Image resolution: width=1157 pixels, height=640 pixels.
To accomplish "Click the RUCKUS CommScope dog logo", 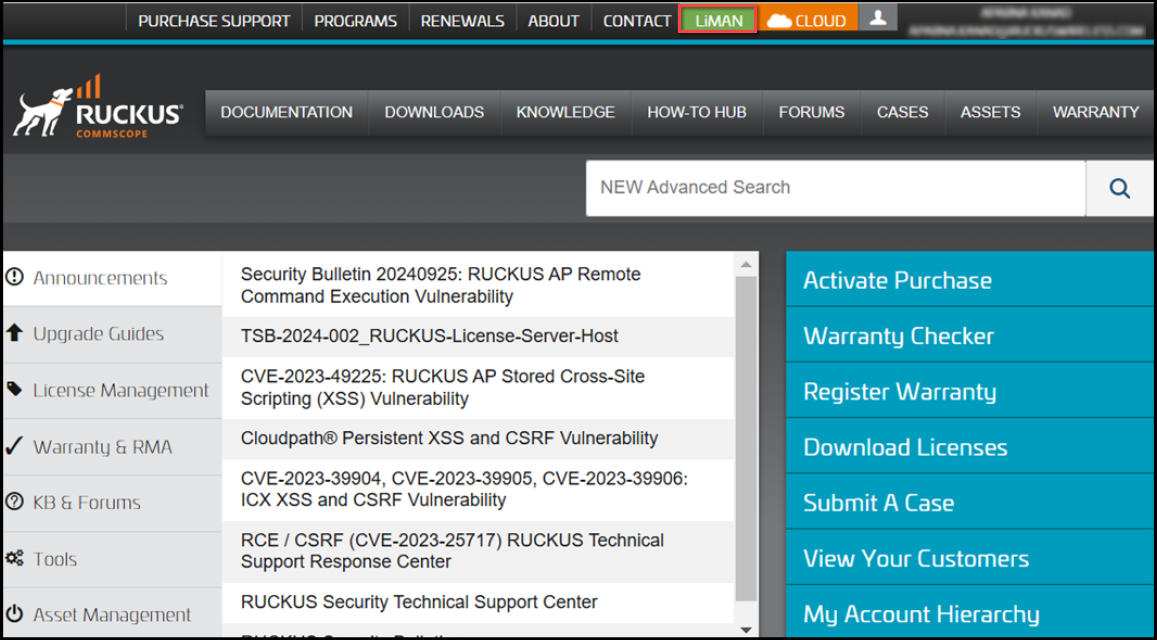I will (98, 106).
